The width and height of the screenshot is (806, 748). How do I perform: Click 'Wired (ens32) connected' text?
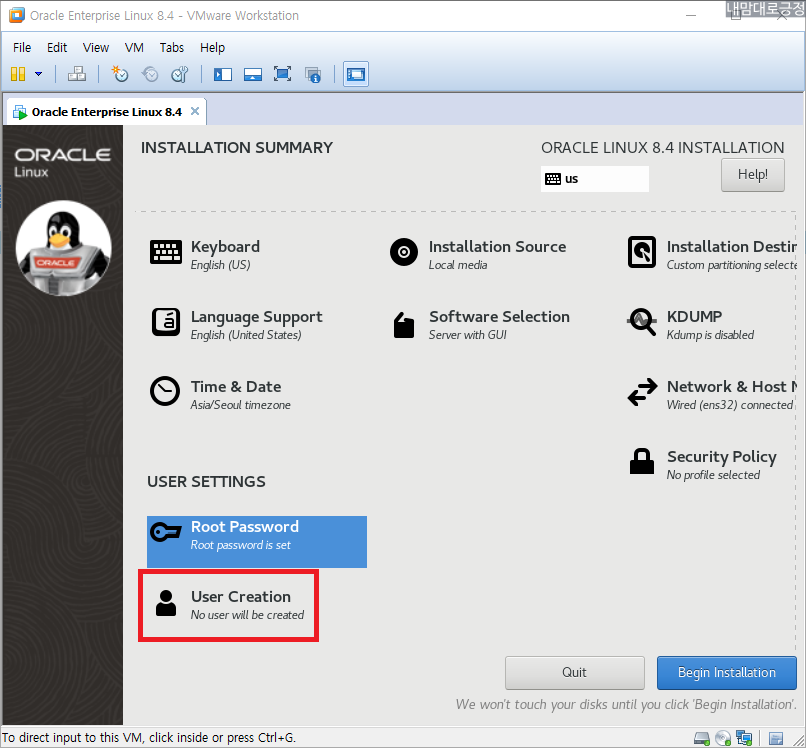730,405
